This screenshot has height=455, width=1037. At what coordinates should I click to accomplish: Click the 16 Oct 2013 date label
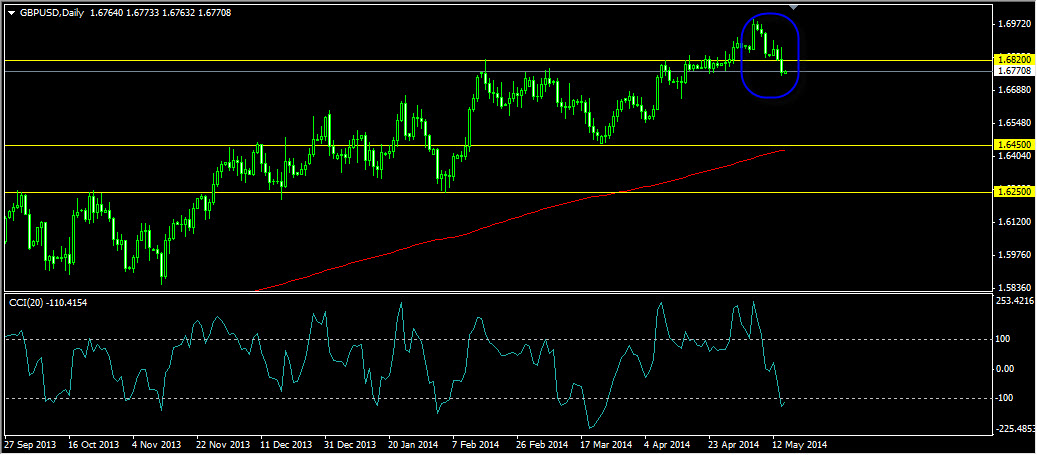point(93,444)
